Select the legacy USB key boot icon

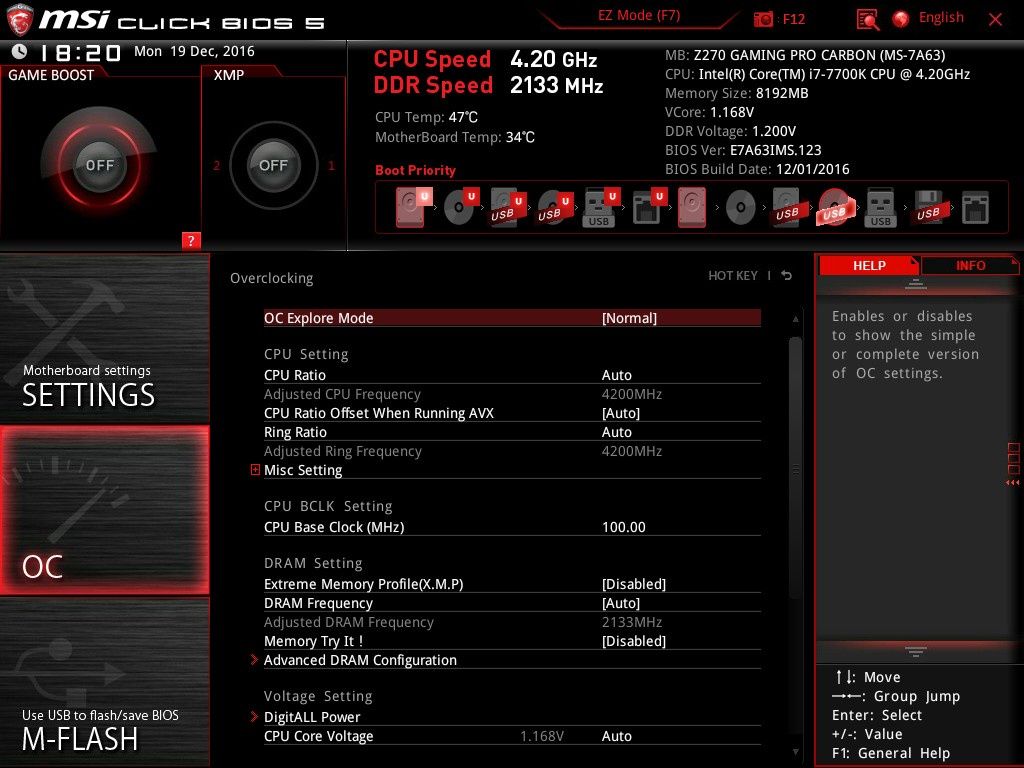click(880, 207)
